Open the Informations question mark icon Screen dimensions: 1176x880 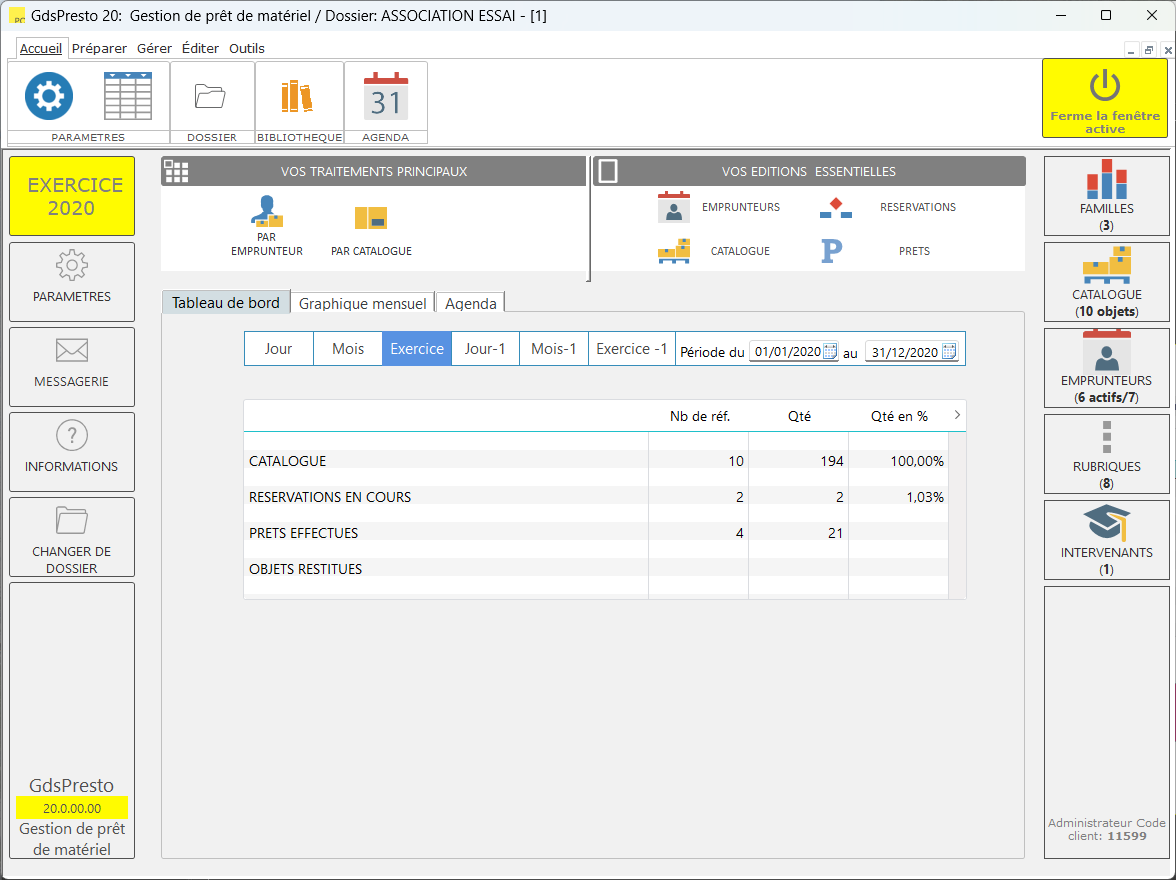point(72,435)
